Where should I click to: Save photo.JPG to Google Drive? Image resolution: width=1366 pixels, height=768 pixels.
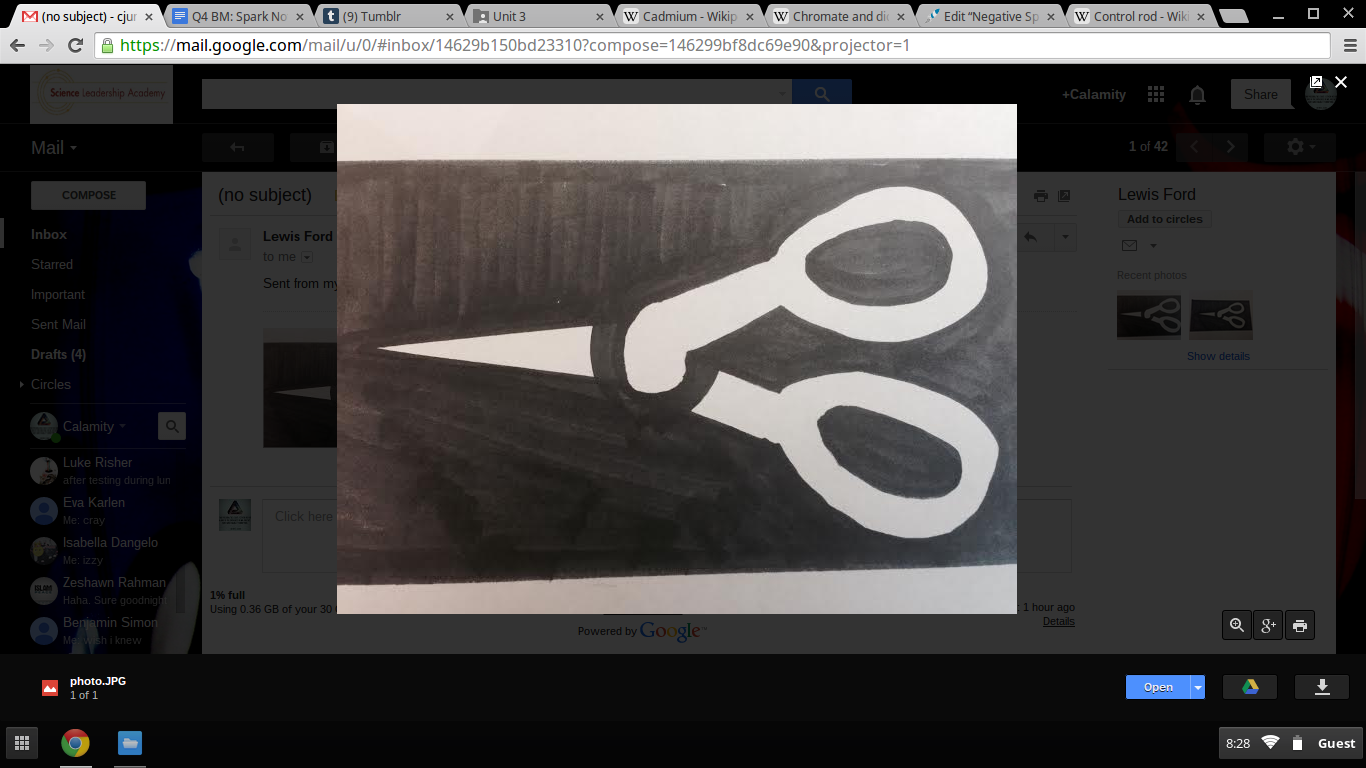coord(1249,687)
